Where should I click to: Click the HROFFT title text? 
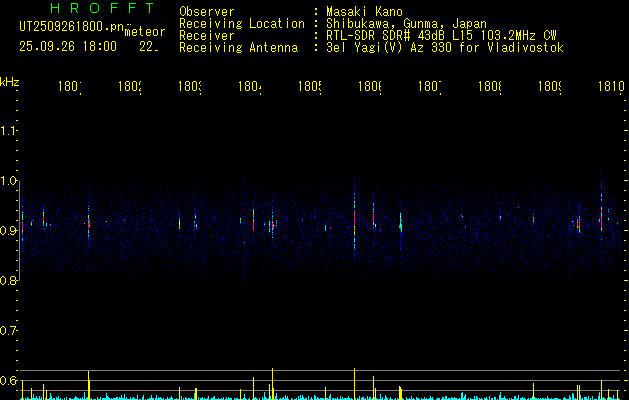click(x=103, y=8)
